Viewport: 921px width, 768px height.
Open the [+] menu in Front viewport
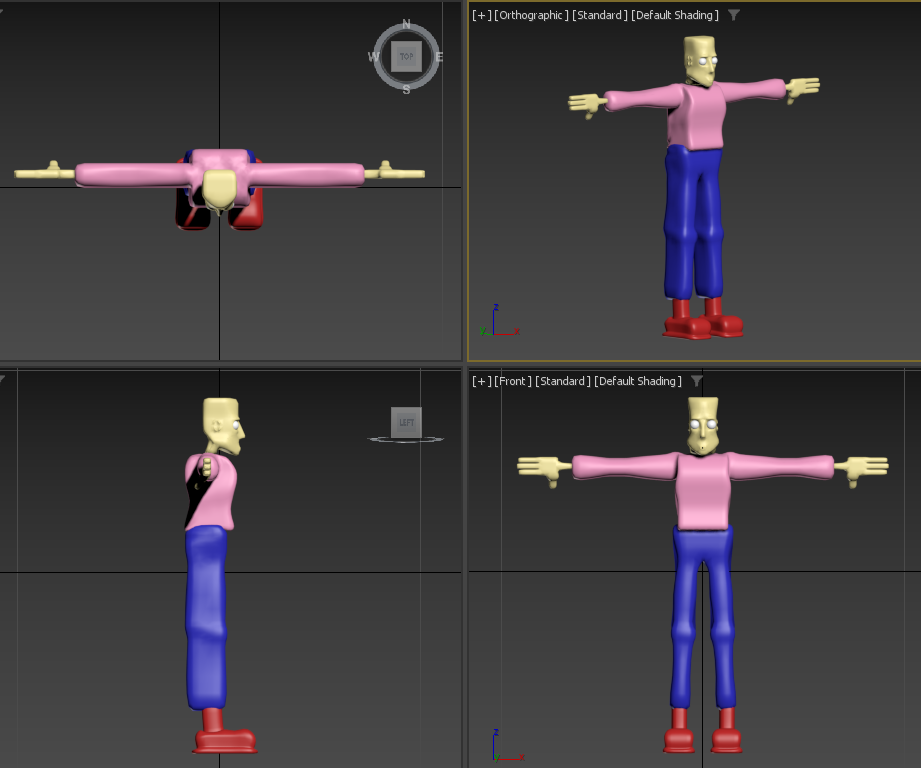coord(481,381)
